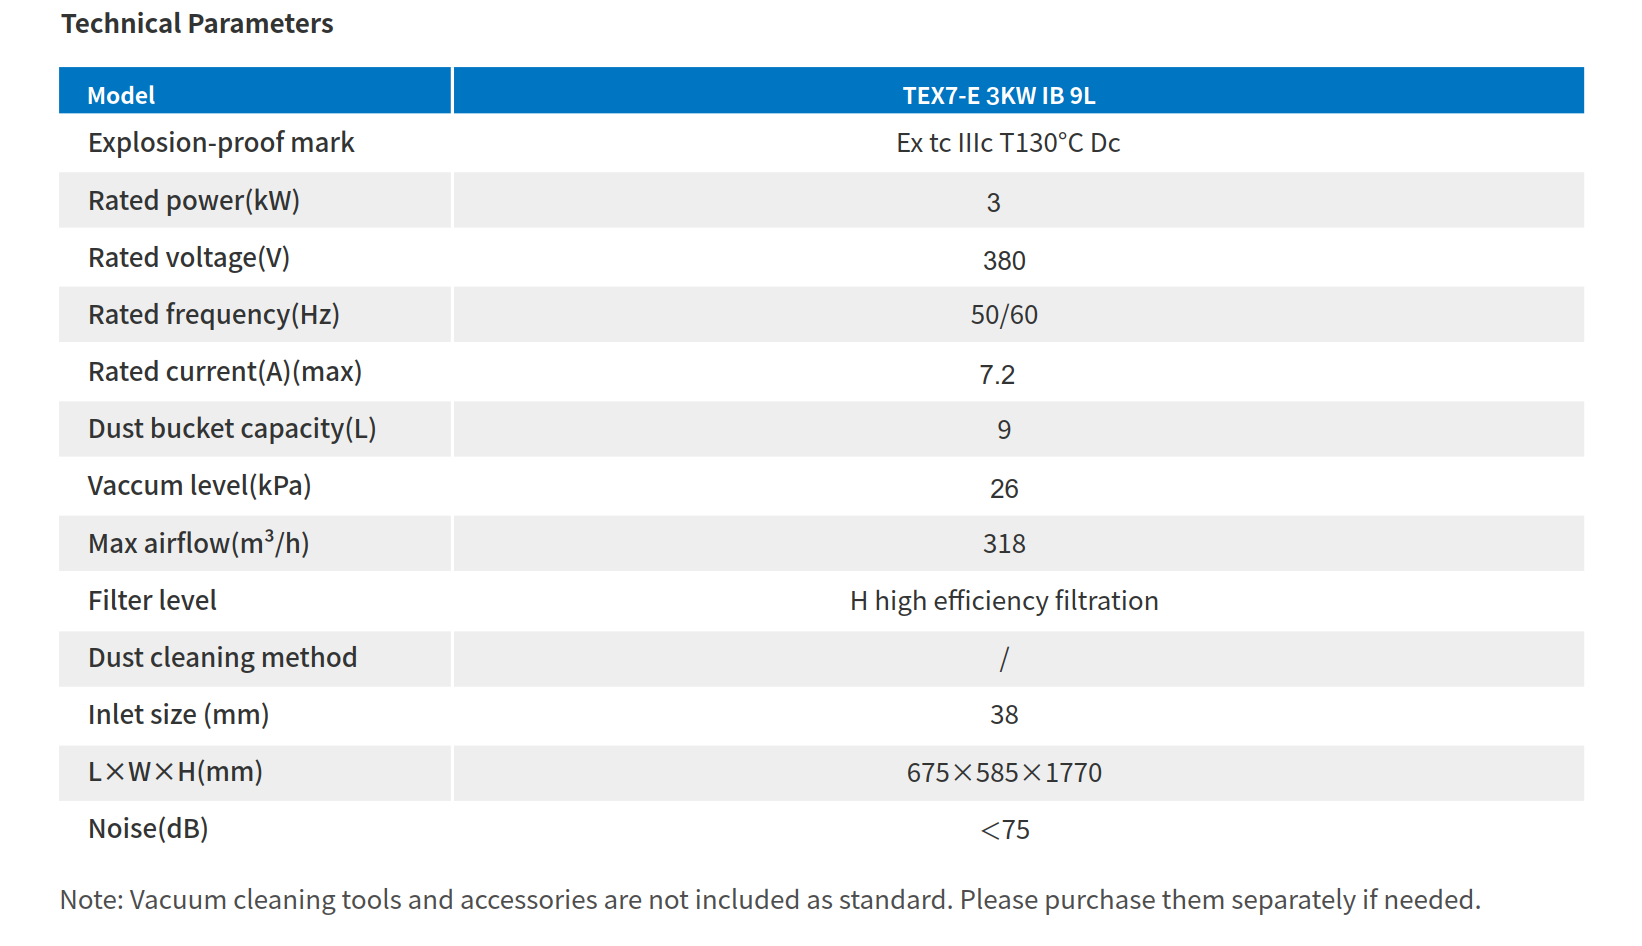
Task: Select the 675×585×1770 dimensions value
Action: 1004,773
